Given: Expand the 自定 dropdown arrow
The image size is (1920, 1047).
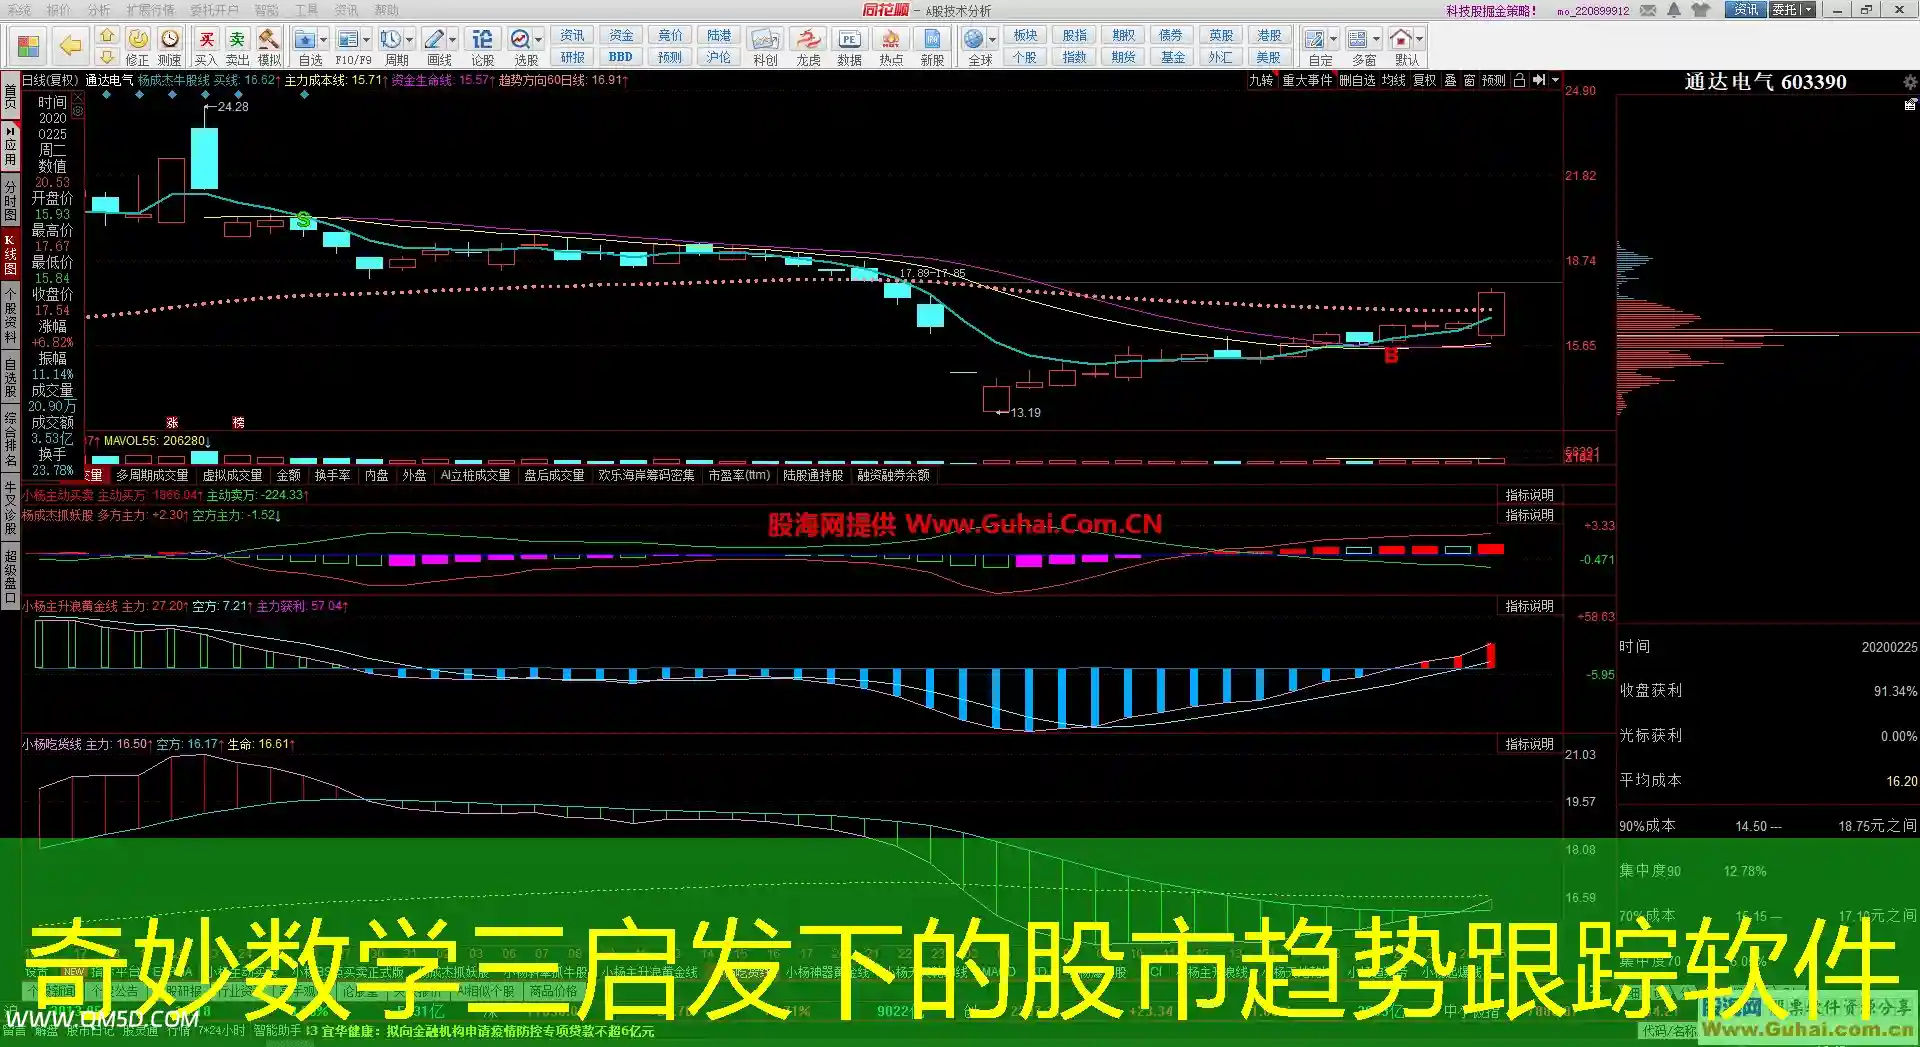Looking at the screenshot, I should (x=1333, y=40).
